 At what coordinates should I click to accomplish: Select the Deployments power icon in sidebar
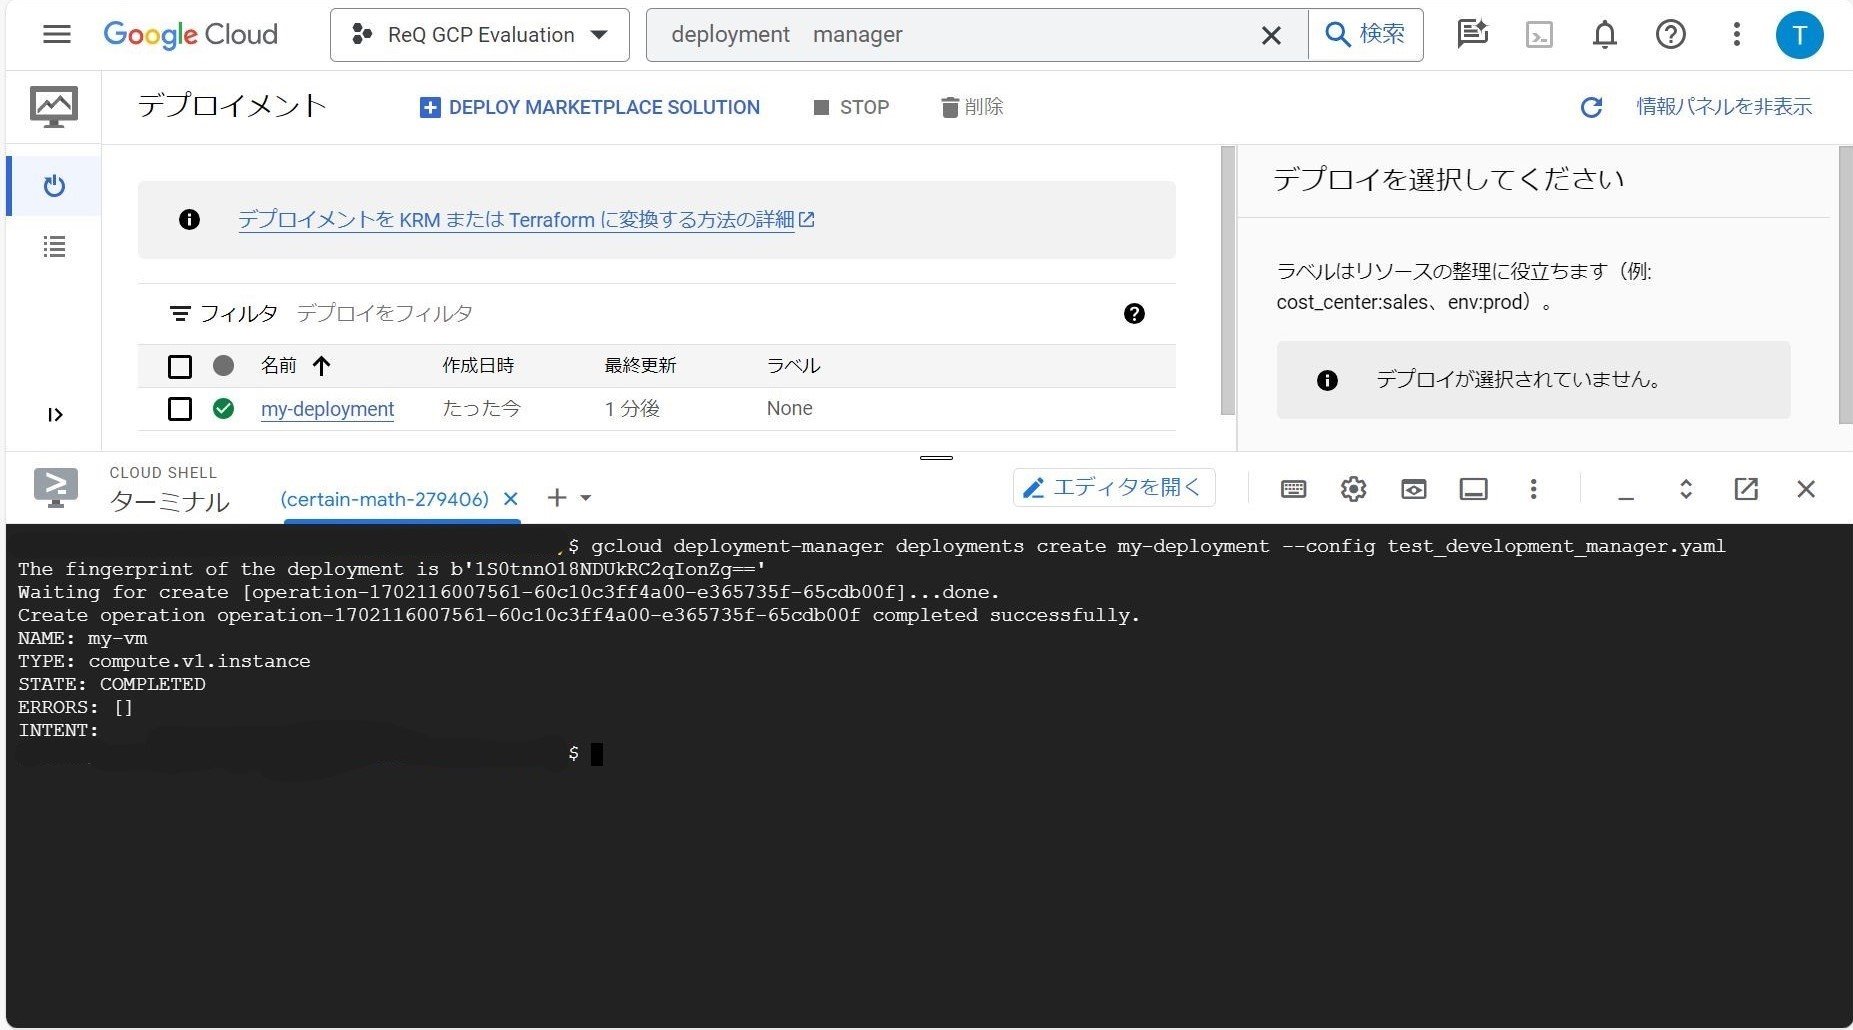(54, 186)
